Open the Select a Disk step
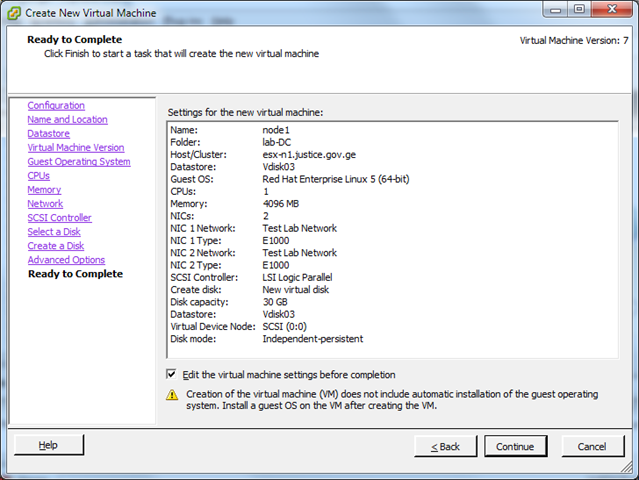Viewport: 639px width, 480px height. click(x=54, y=231)
